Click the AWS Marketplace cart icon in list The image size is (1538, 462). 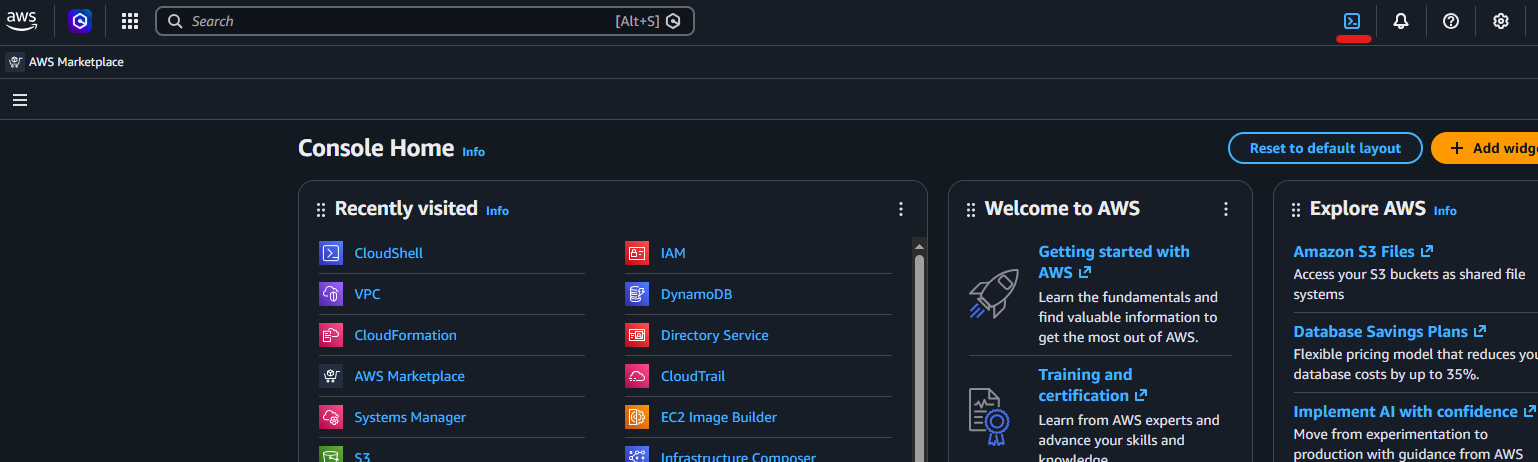tap(331, 376)
